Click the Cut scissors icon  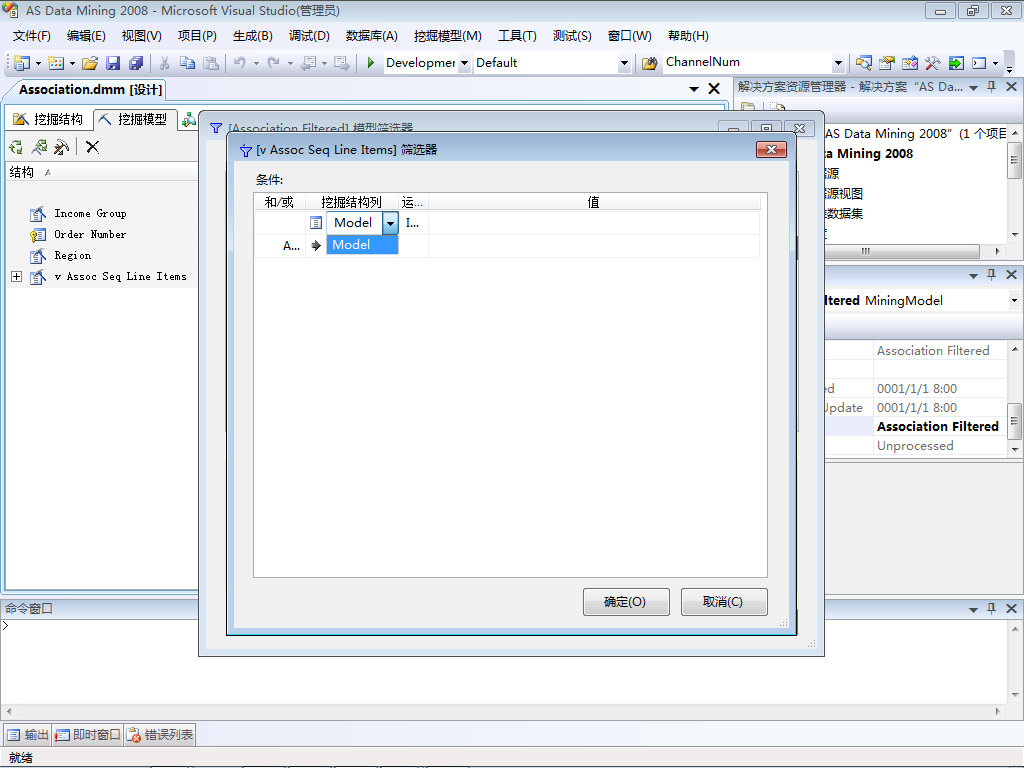(x=165, y=63)
